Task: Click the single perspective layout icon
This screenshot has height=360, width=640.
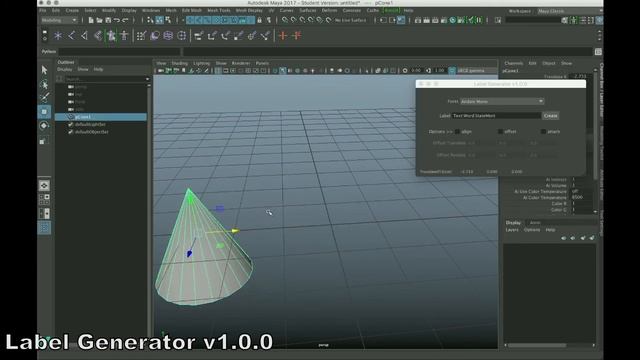Action: click(x=44, y=185)
